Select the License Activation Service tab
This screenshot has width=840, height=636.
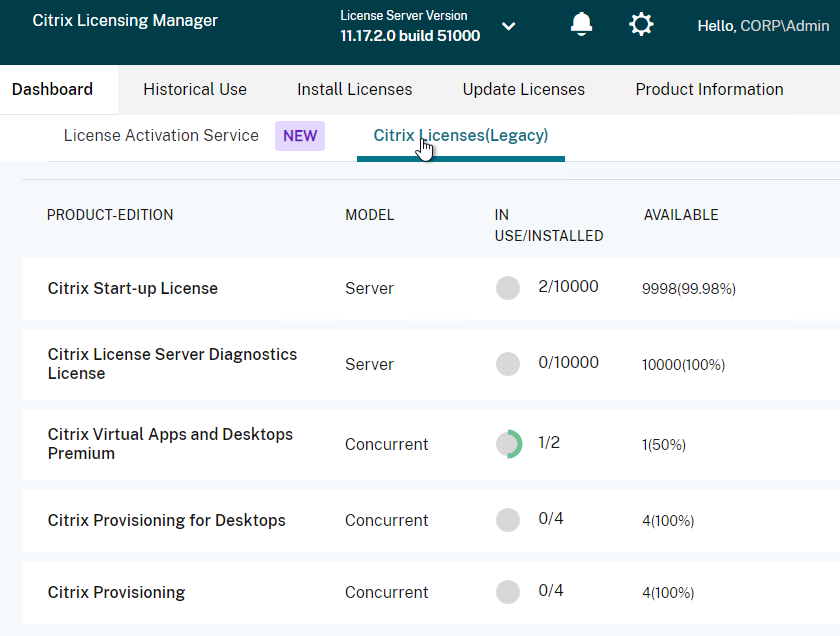click(161, 135)
